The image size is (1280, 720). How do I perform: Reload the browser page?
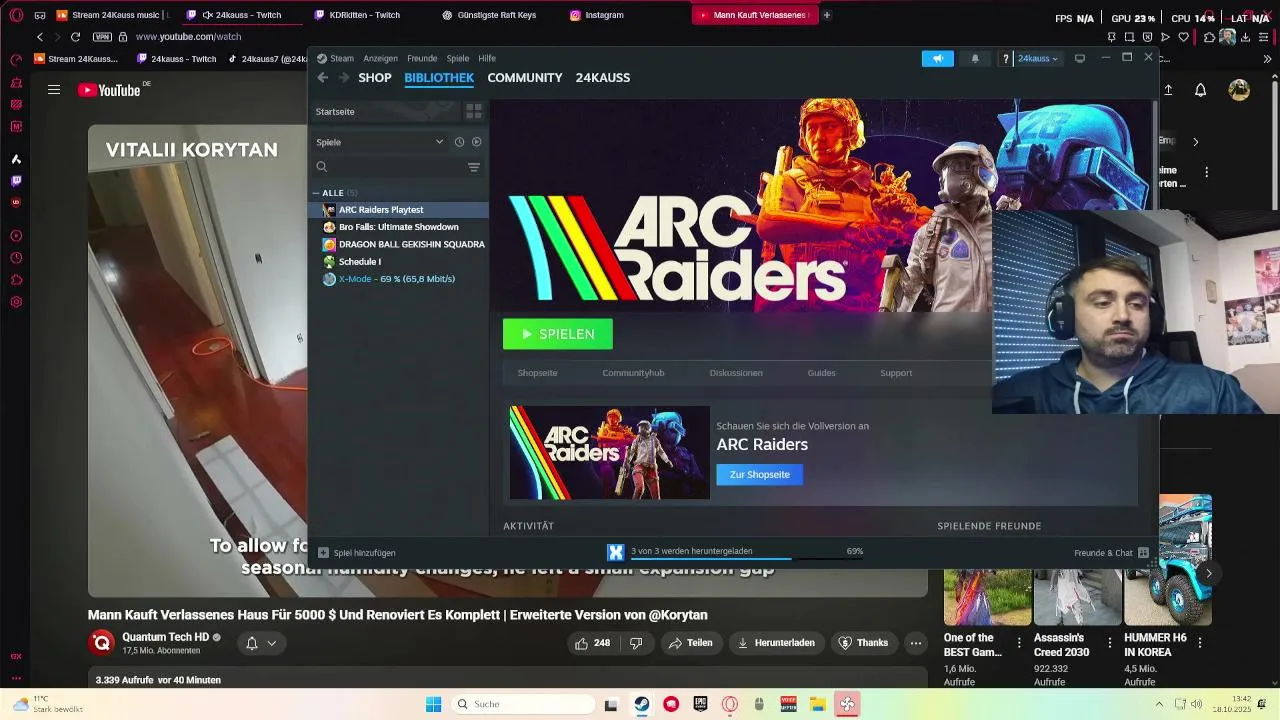[x=75, y=36]
